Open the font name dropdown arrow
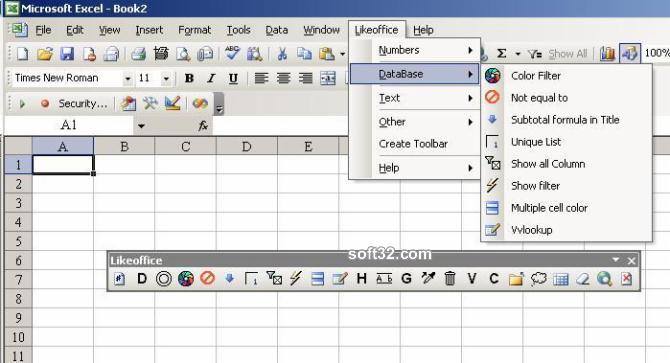Screen dimensions: 670x363 tap(127, 79)
